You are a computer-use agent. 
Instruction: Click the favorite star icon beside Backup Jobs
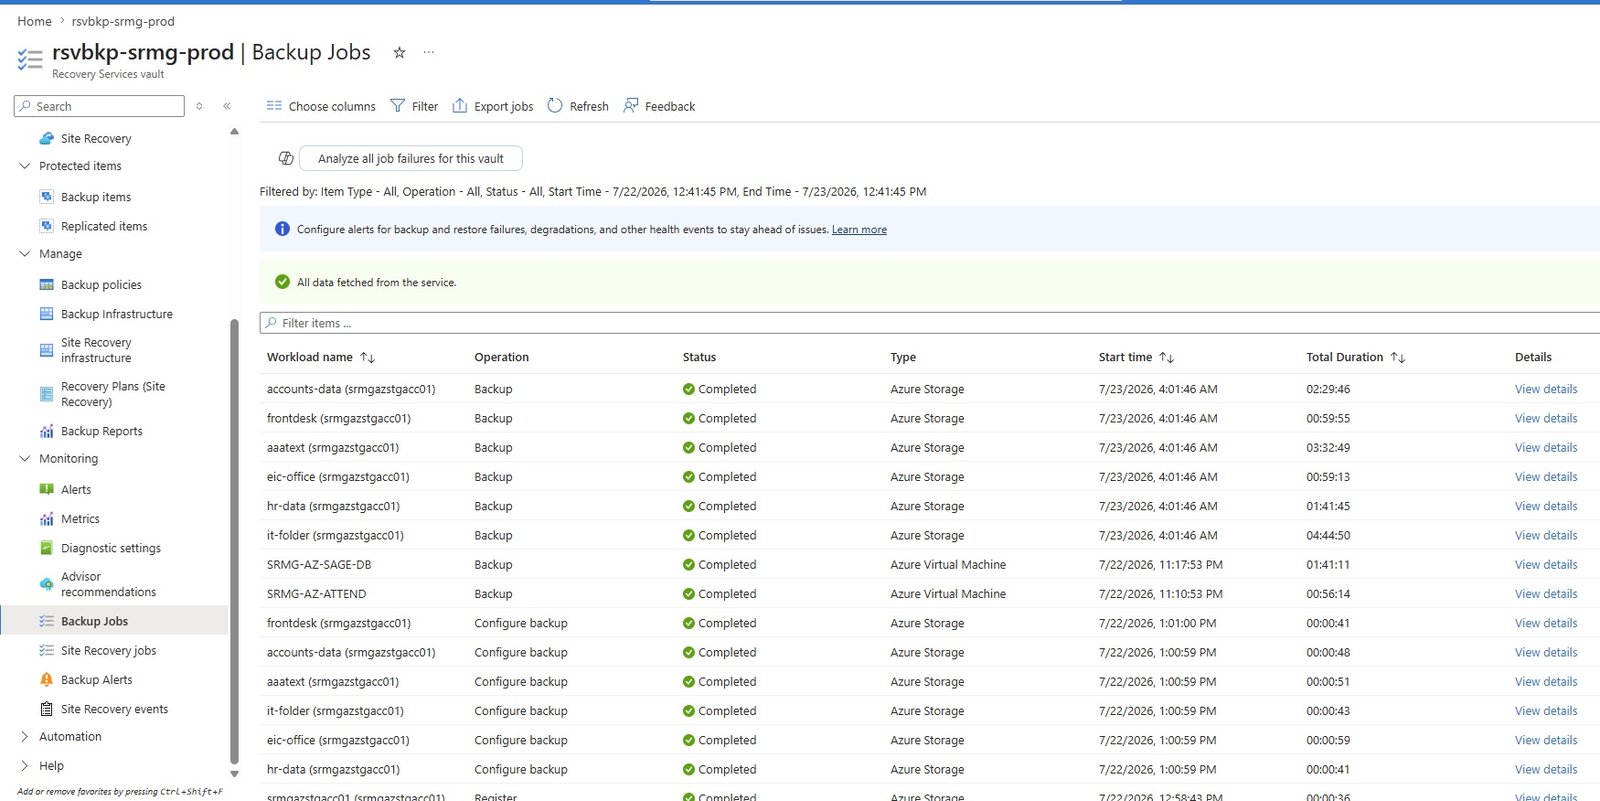tap(399, 53)
